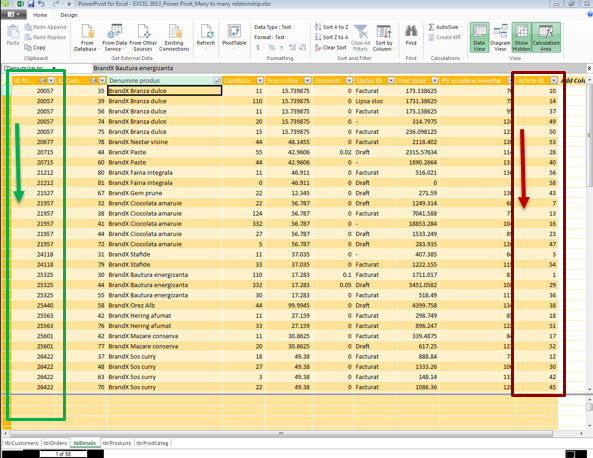Switch to Diagram View
593x458 pixels.
500,37
